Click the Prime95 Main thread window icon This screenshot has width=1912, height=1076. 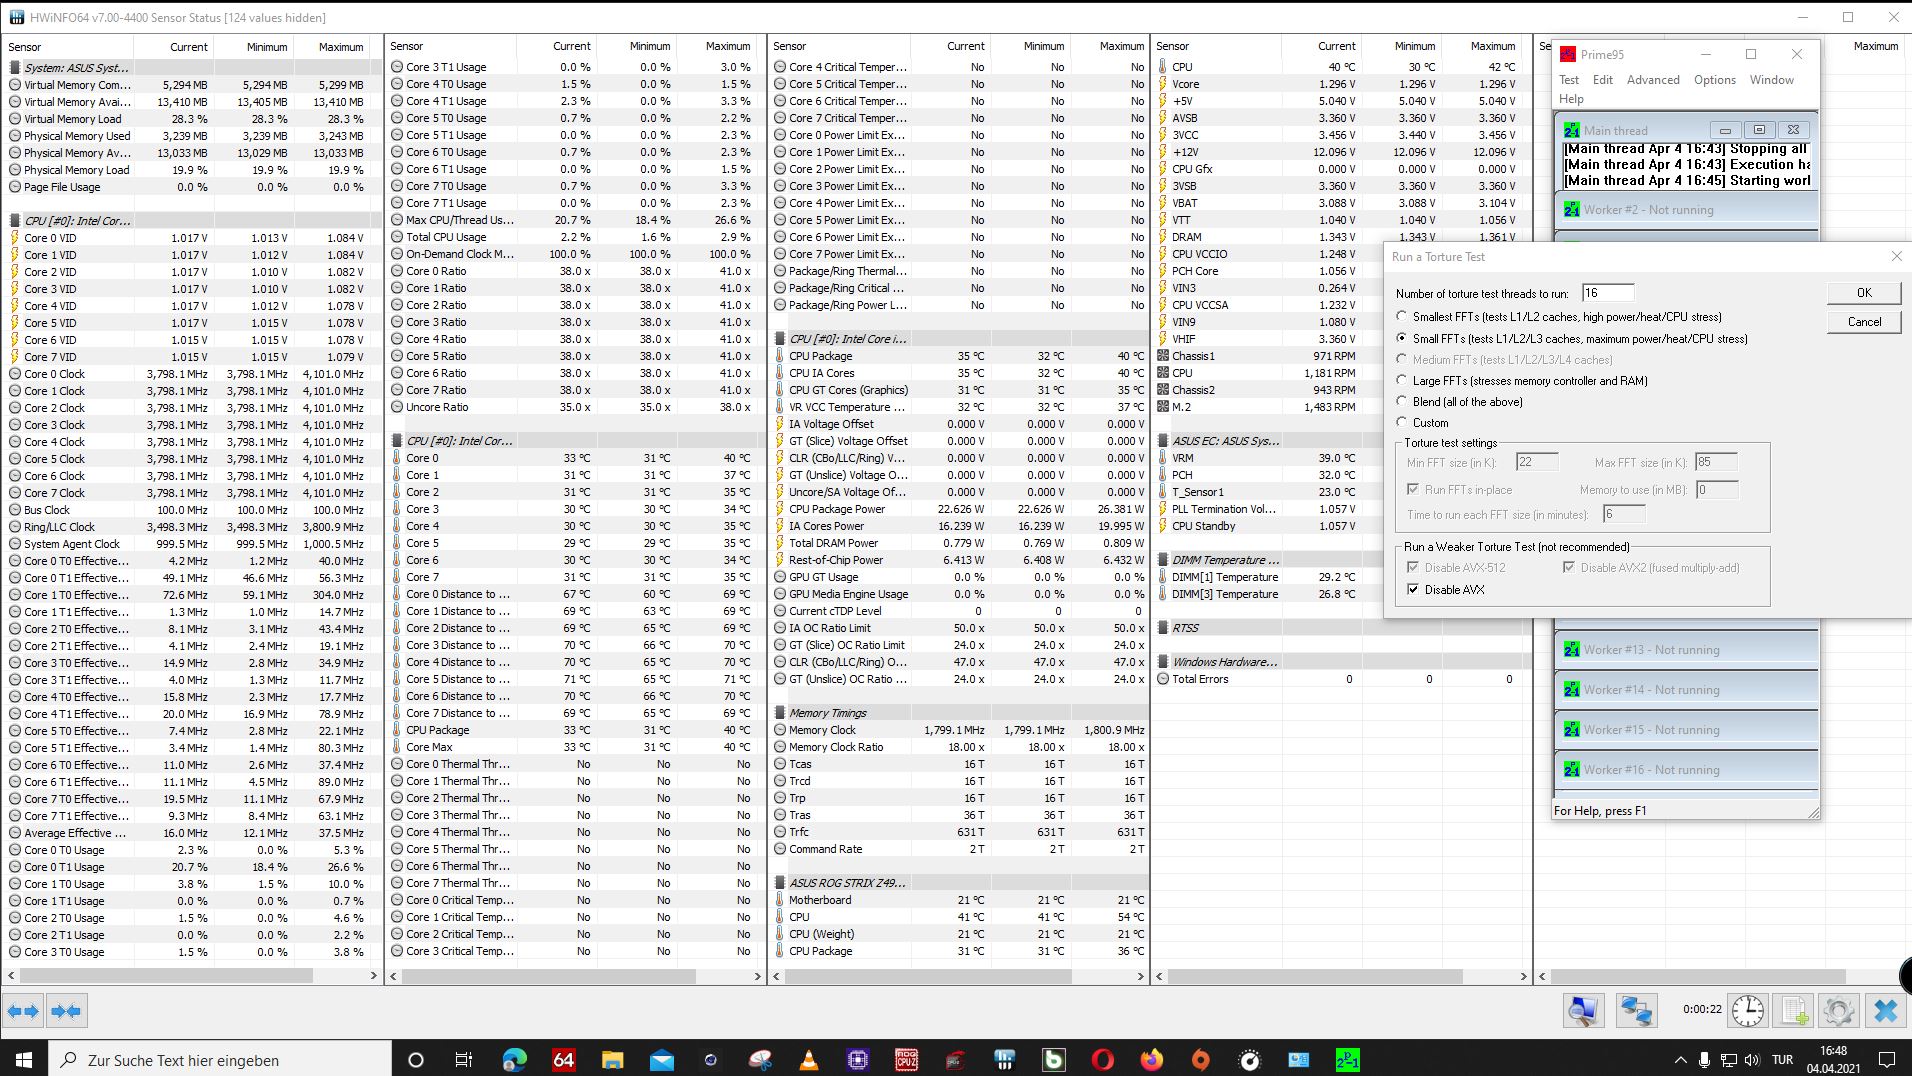[x=1572, y=130]
